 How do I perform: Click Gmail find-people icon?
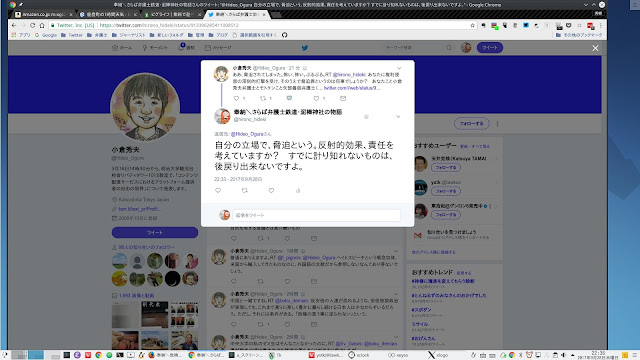(418, 235)
